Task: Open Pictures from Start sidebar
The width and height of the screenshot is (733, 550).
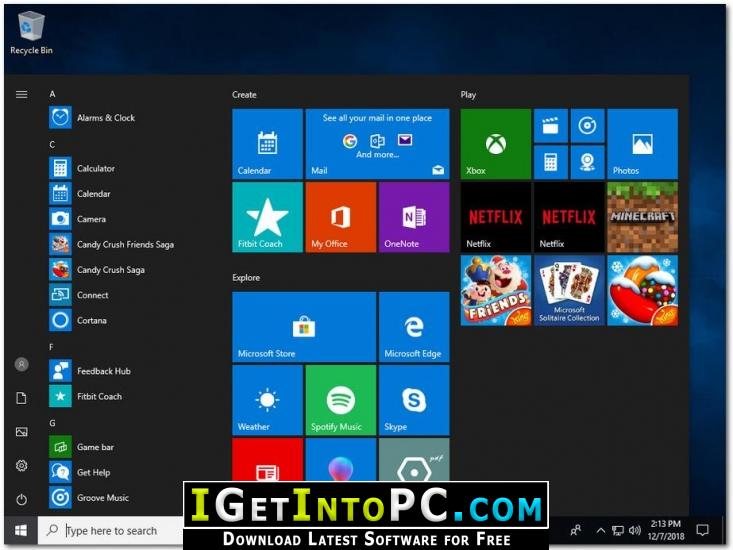Action: 22,432
